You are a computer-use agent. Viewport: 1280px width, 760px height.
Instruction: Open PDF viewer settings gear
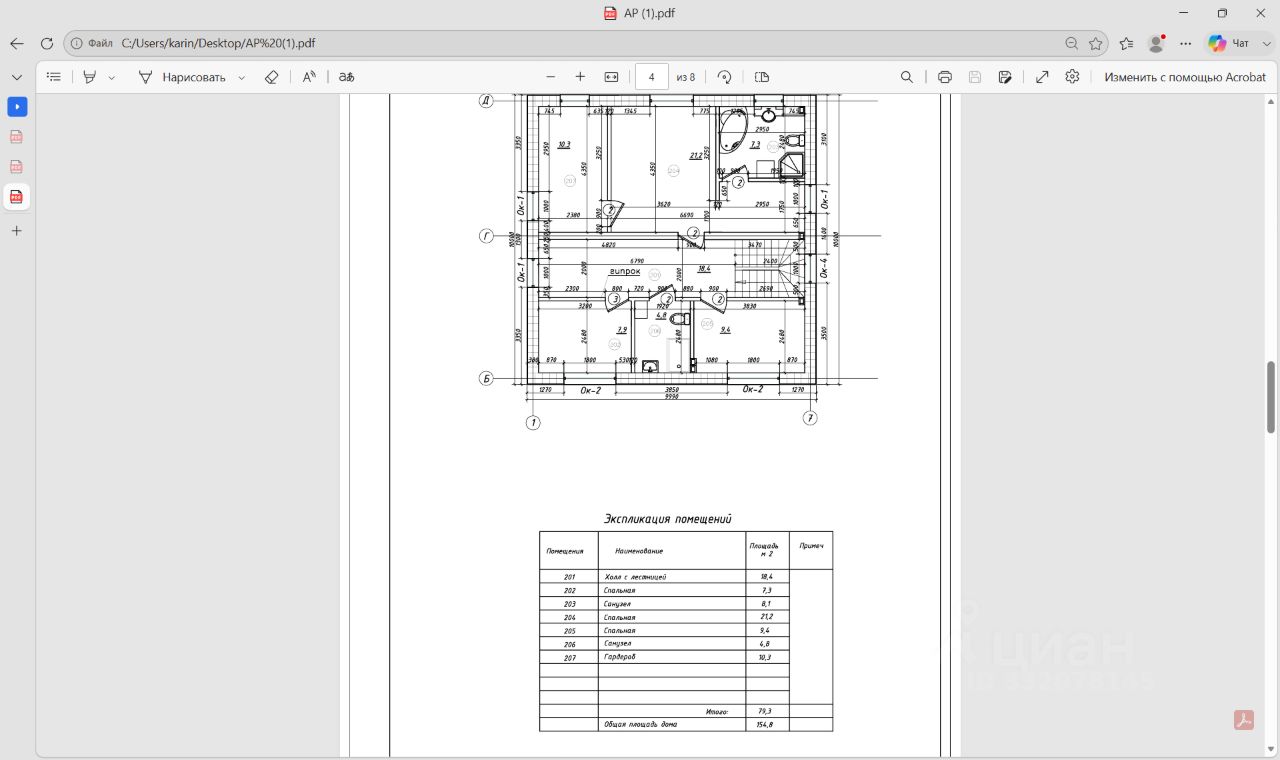(x=1072, y=77)
